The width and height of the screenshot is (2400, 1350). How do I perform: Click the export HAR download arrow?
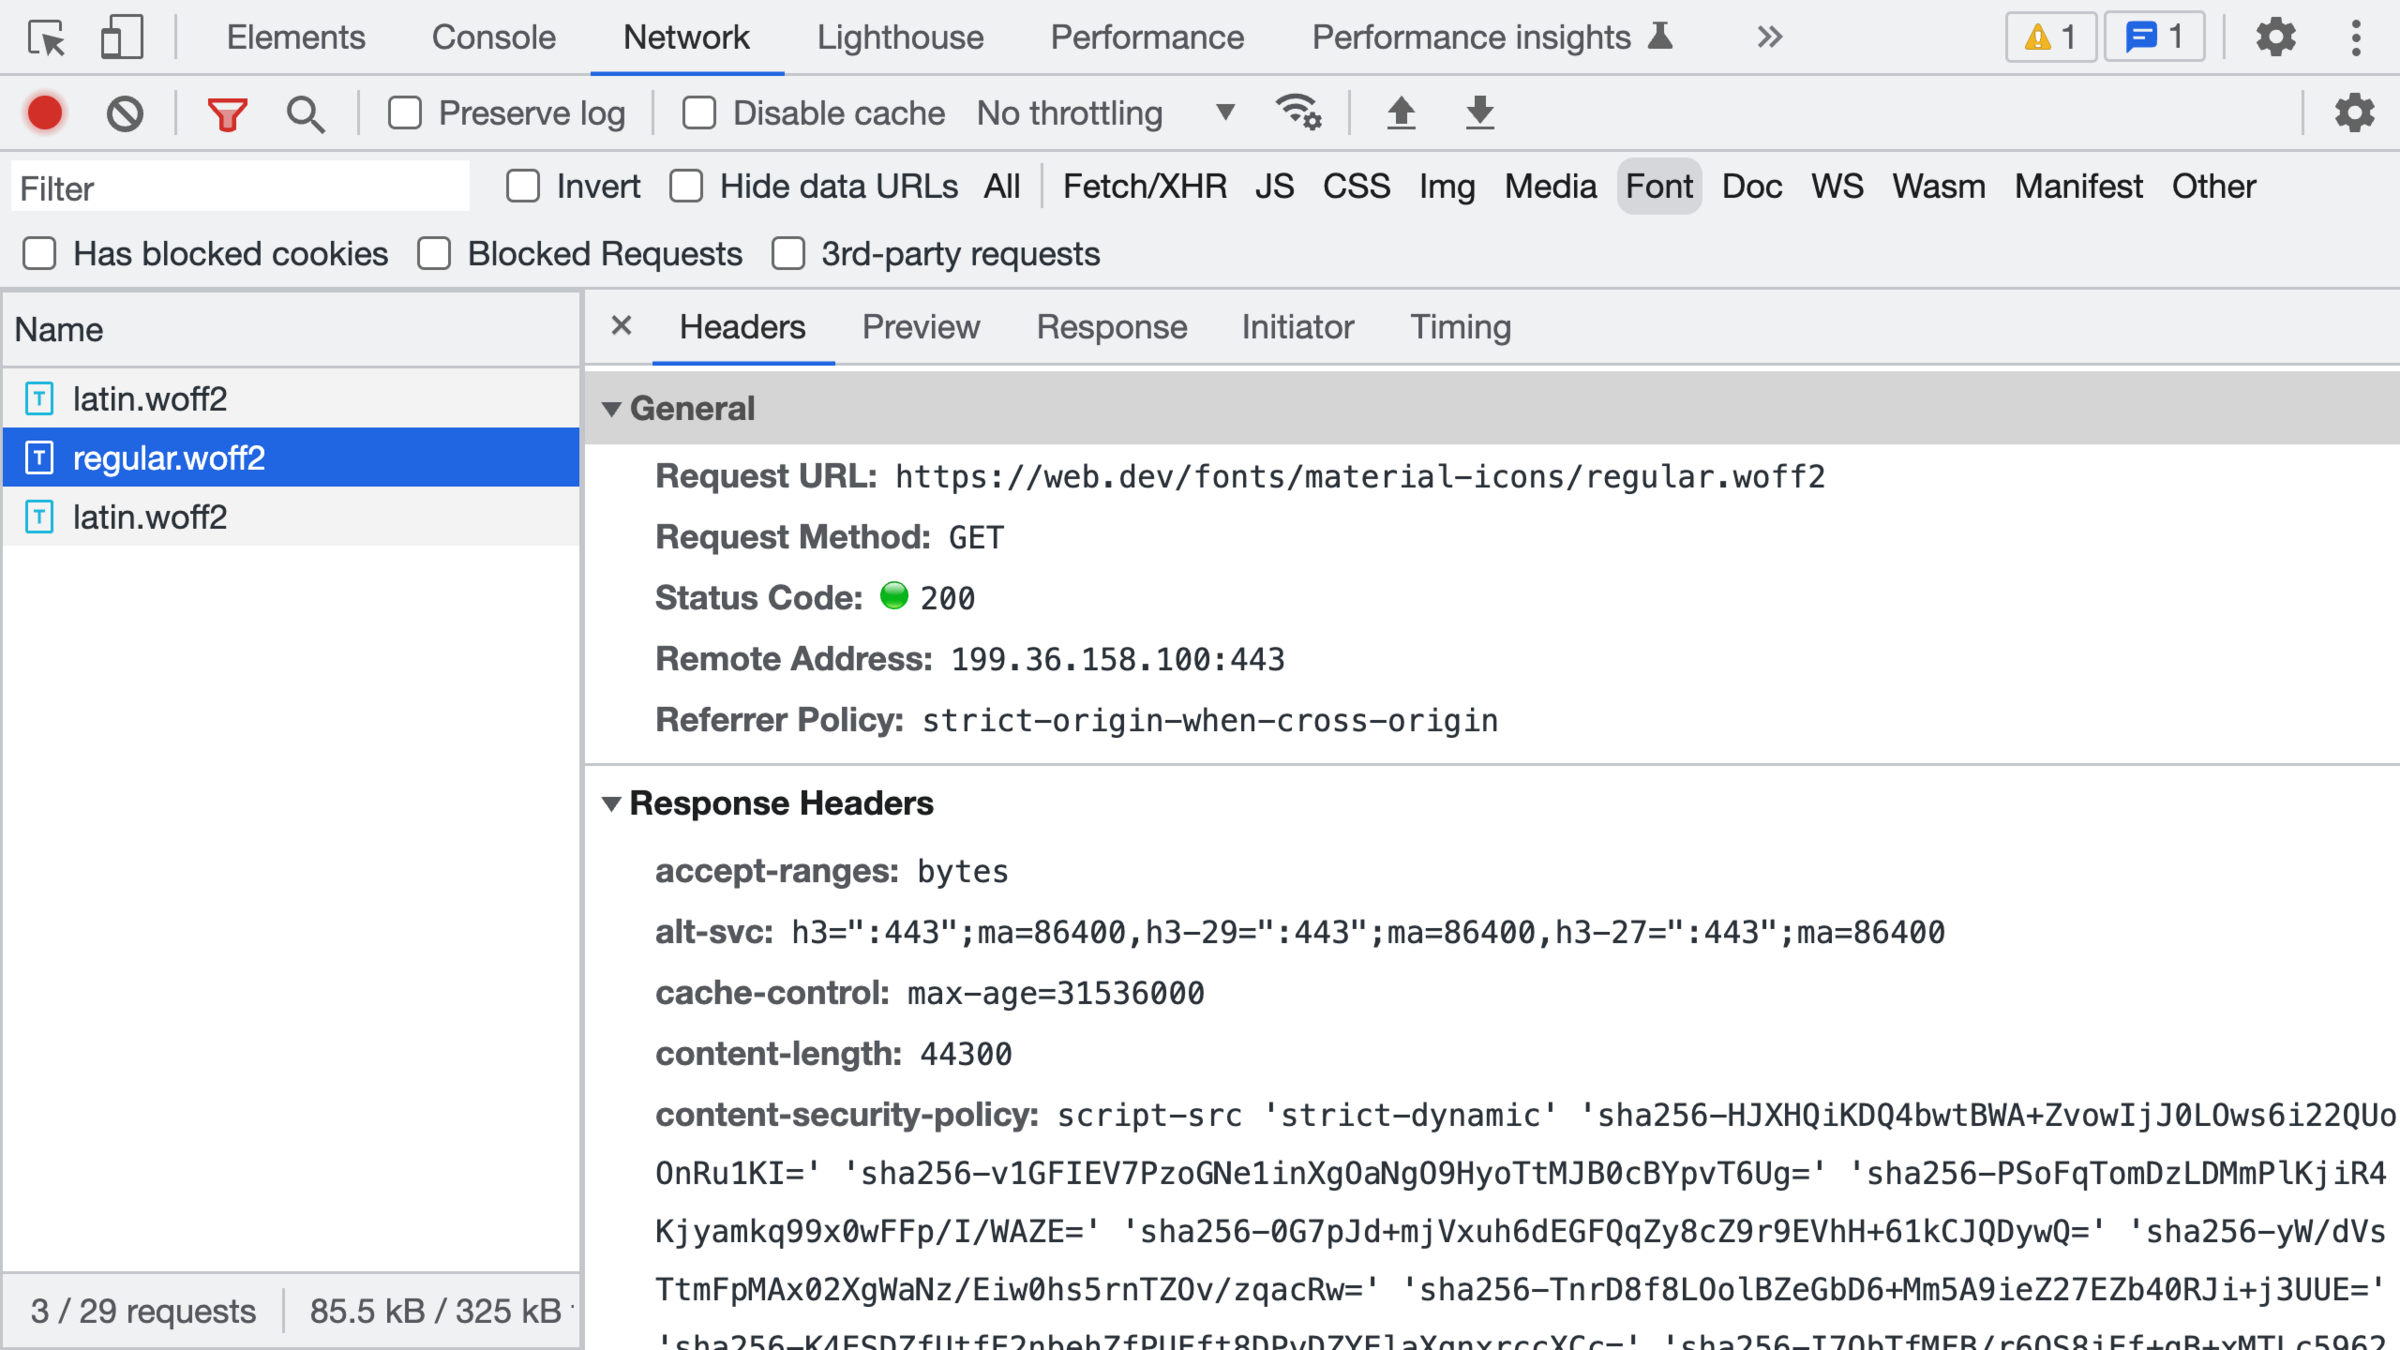point(1479,113)
